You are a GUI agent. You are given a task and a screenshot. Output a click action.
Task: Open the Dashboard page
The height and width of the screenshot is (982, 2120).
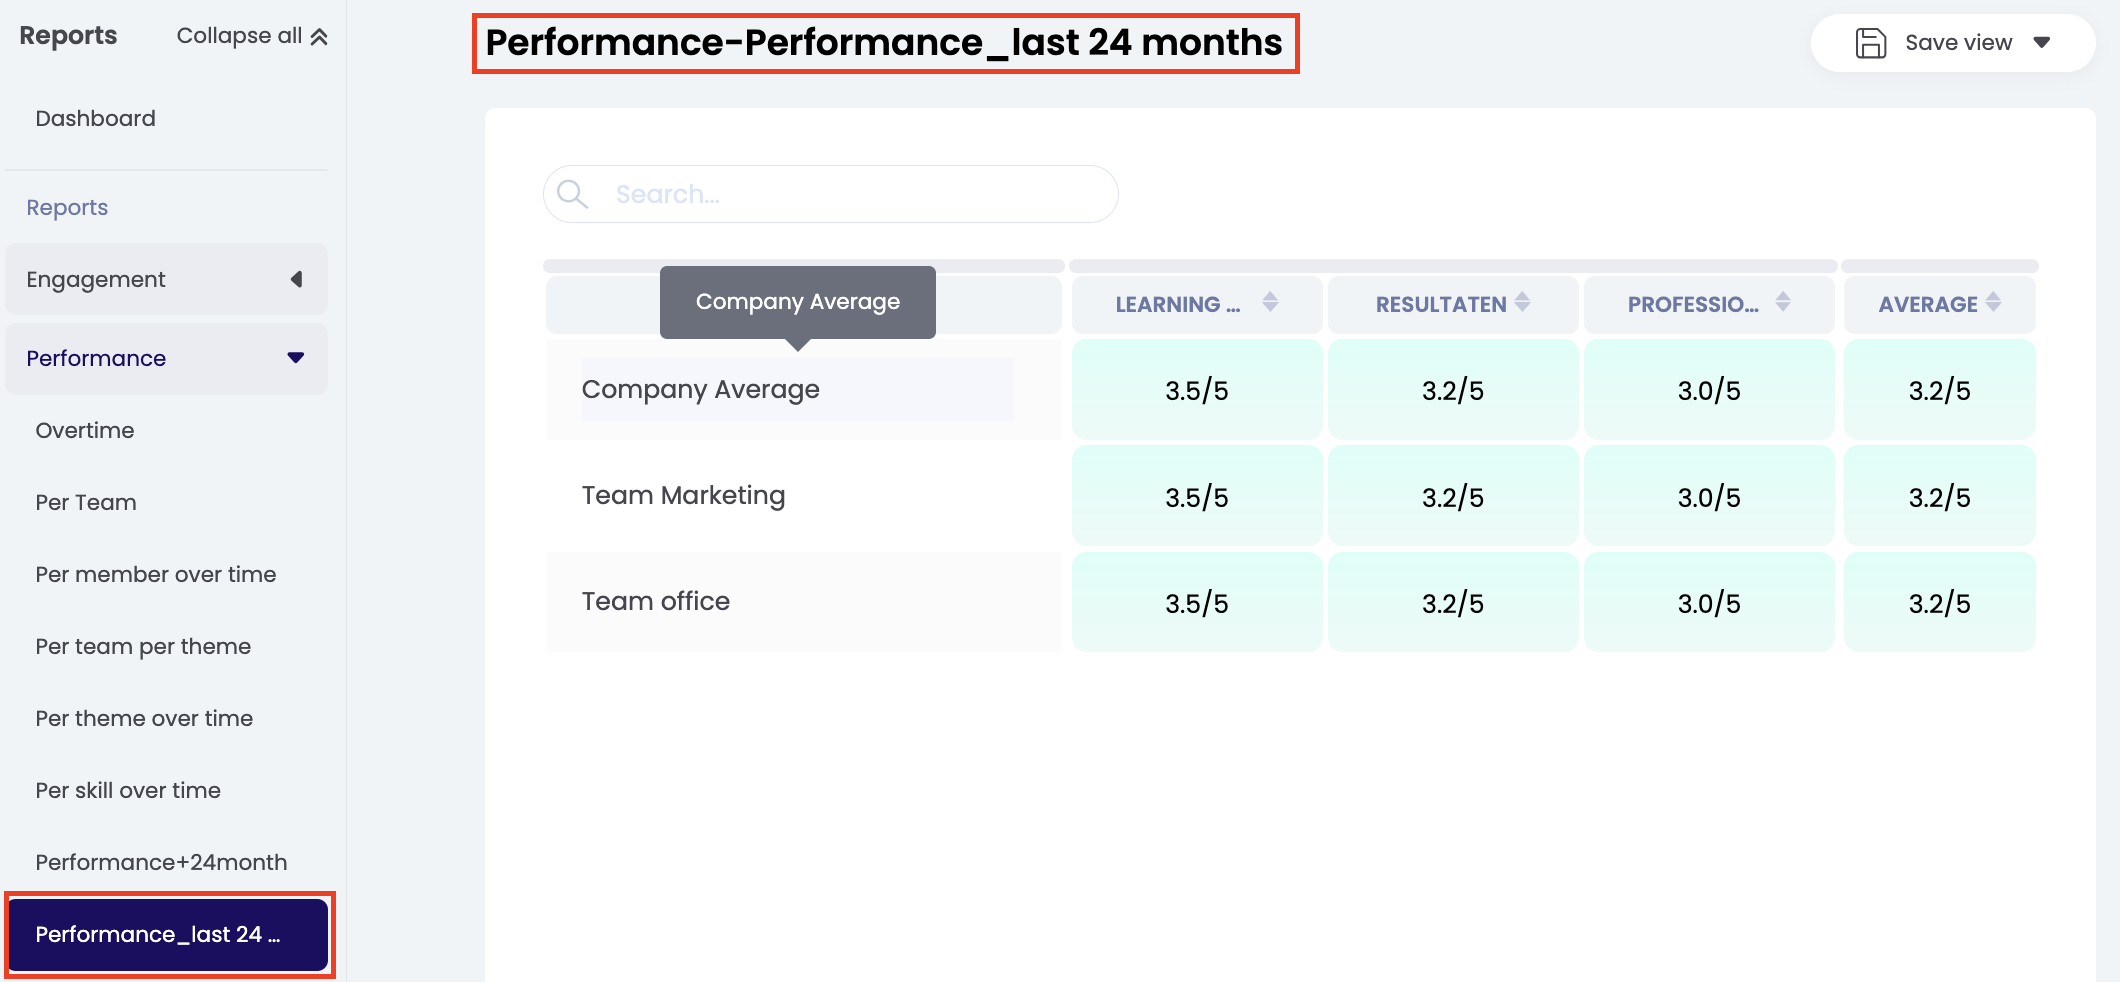coord(95,118)
